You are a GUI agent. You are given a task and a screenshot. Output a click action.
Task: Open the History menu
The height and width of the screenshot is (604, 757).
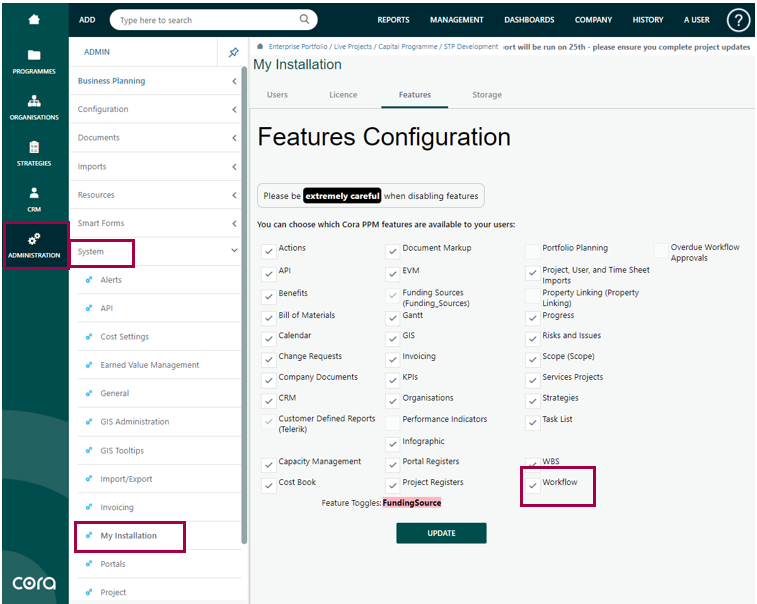[648, 20]
